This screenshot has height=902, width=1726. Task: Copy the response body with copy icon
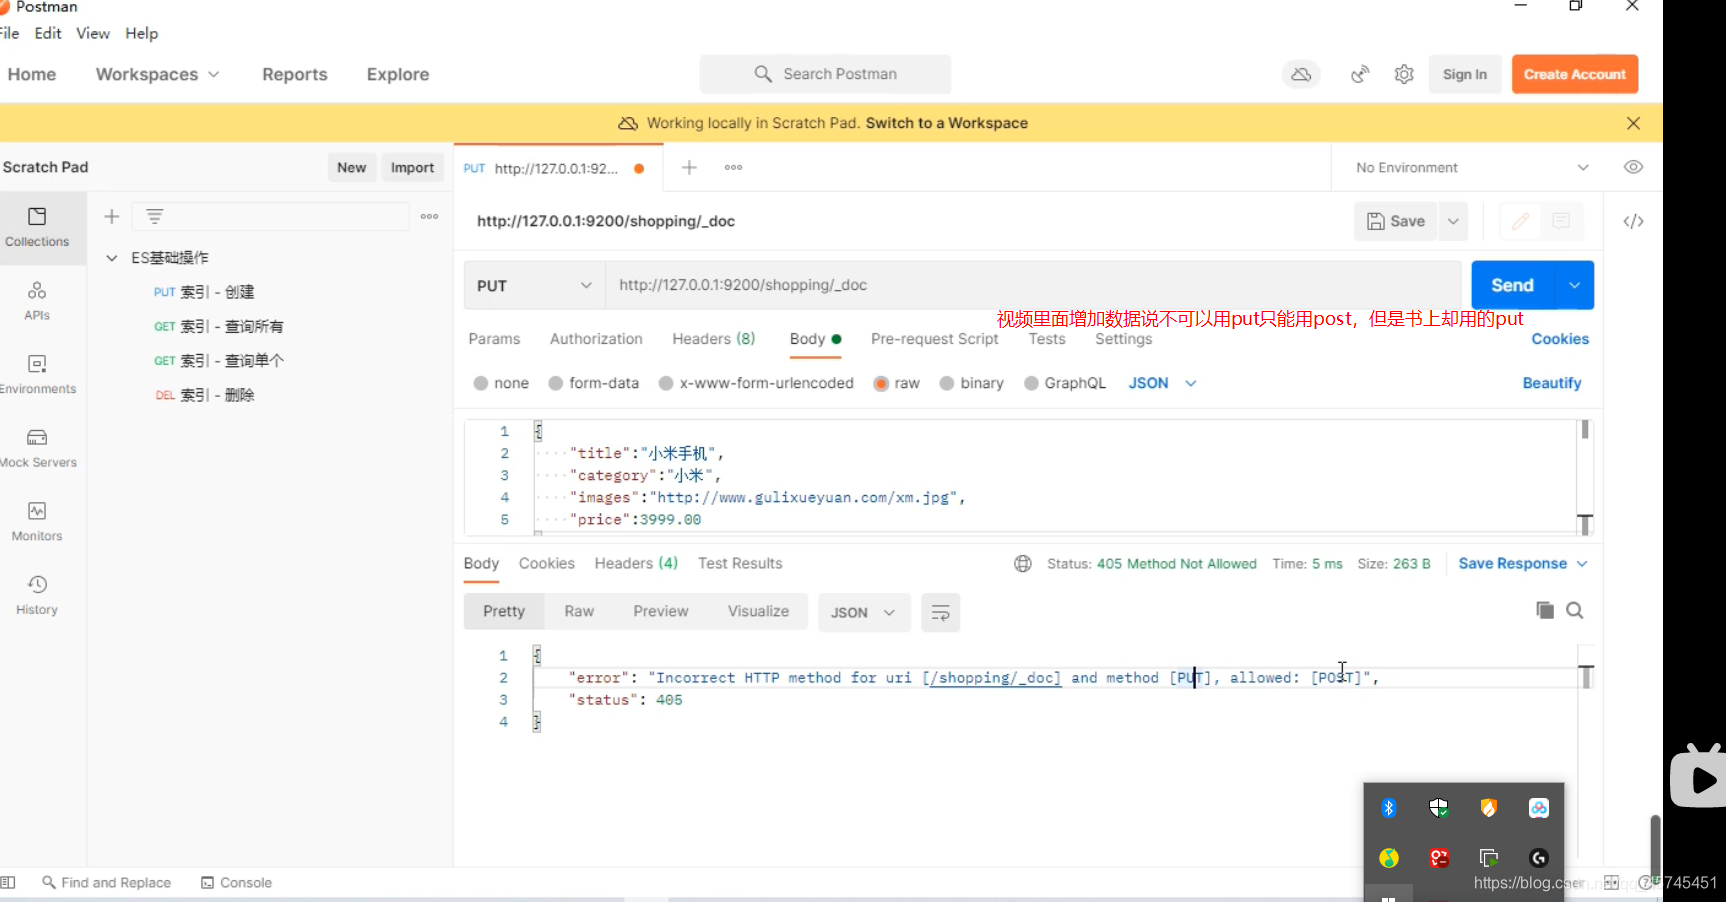tap(1545, 610)
